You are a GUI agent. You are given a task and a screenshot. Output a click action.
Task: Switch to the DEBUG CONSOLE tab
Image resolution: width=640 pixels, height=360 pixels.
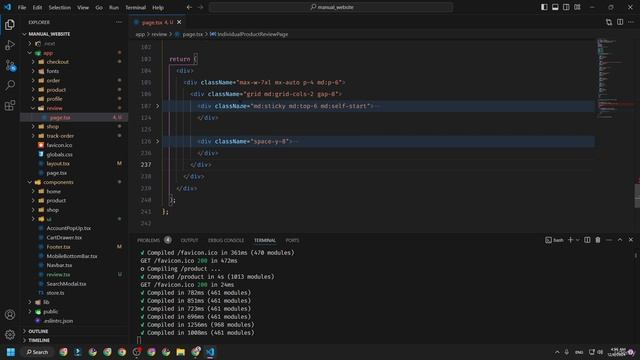(226, 240)
